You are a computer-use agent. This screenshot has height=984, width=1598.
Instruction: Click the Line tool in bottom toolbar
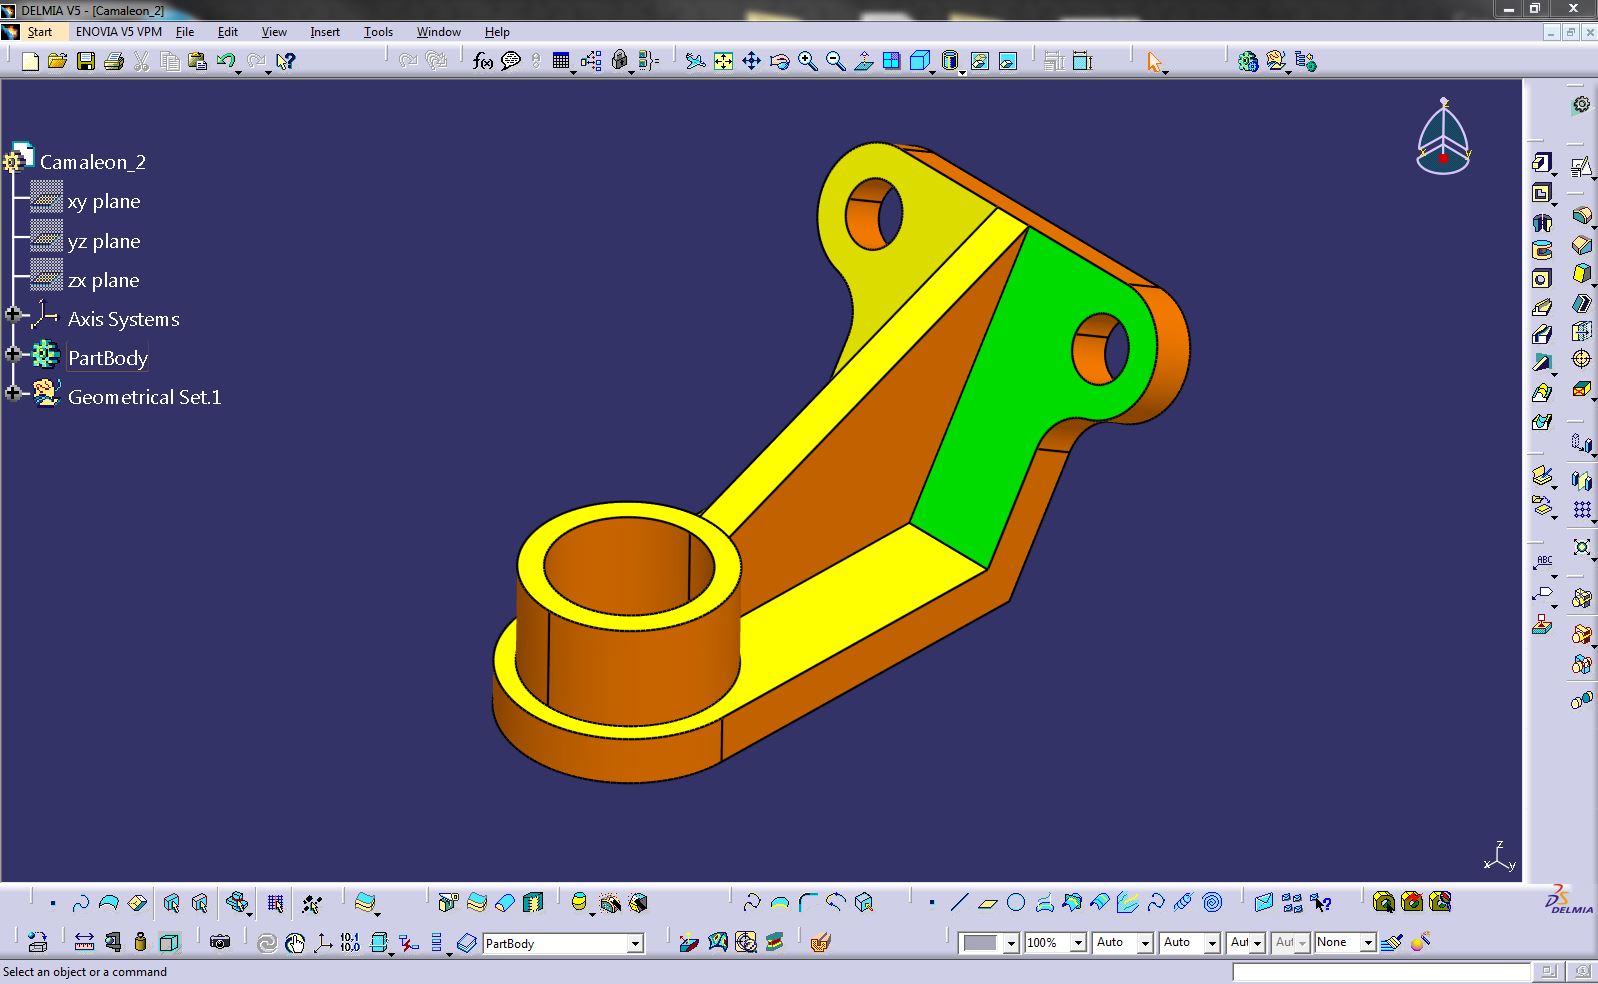(x=959, y=903)
